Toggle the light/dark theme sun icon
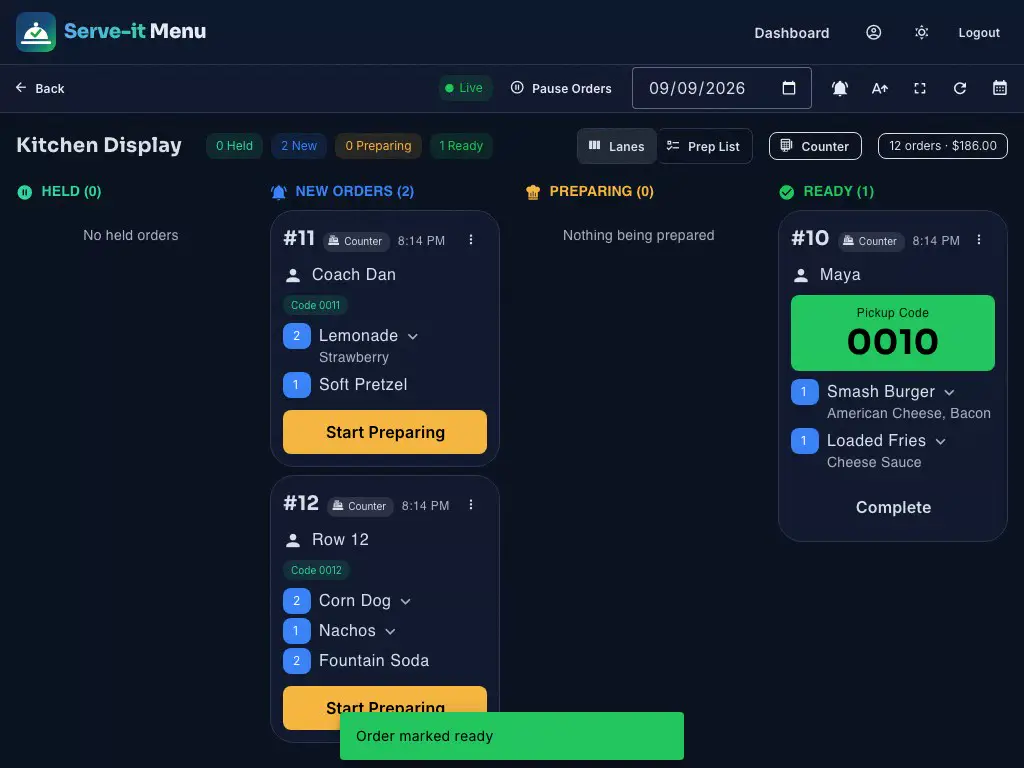Screen dimensions: 1024x768 click(x=921, y=32)
